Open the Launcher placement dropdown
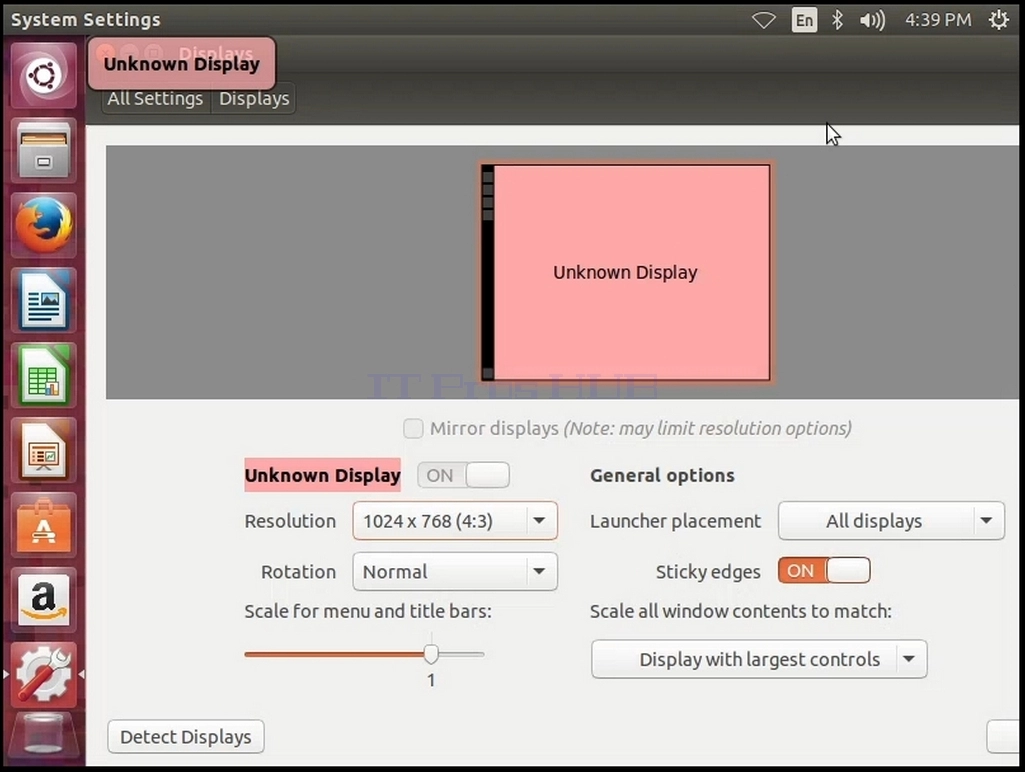Screen dimensions: 1025x772 coord(891,521)
